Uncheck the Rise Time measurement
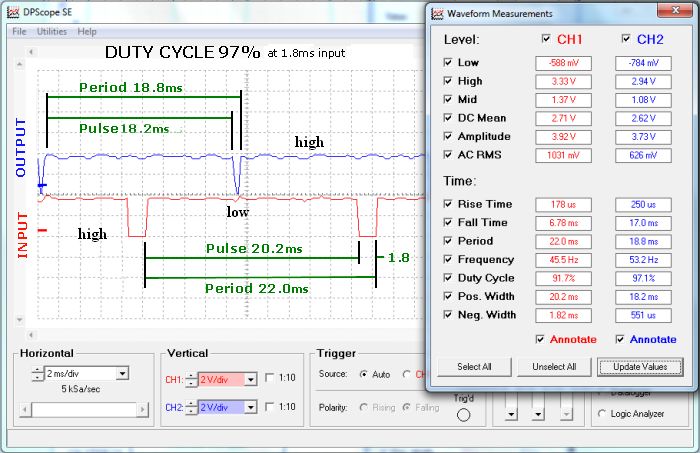The width and height of the screenshot is (700, 453). pos(448,204)
